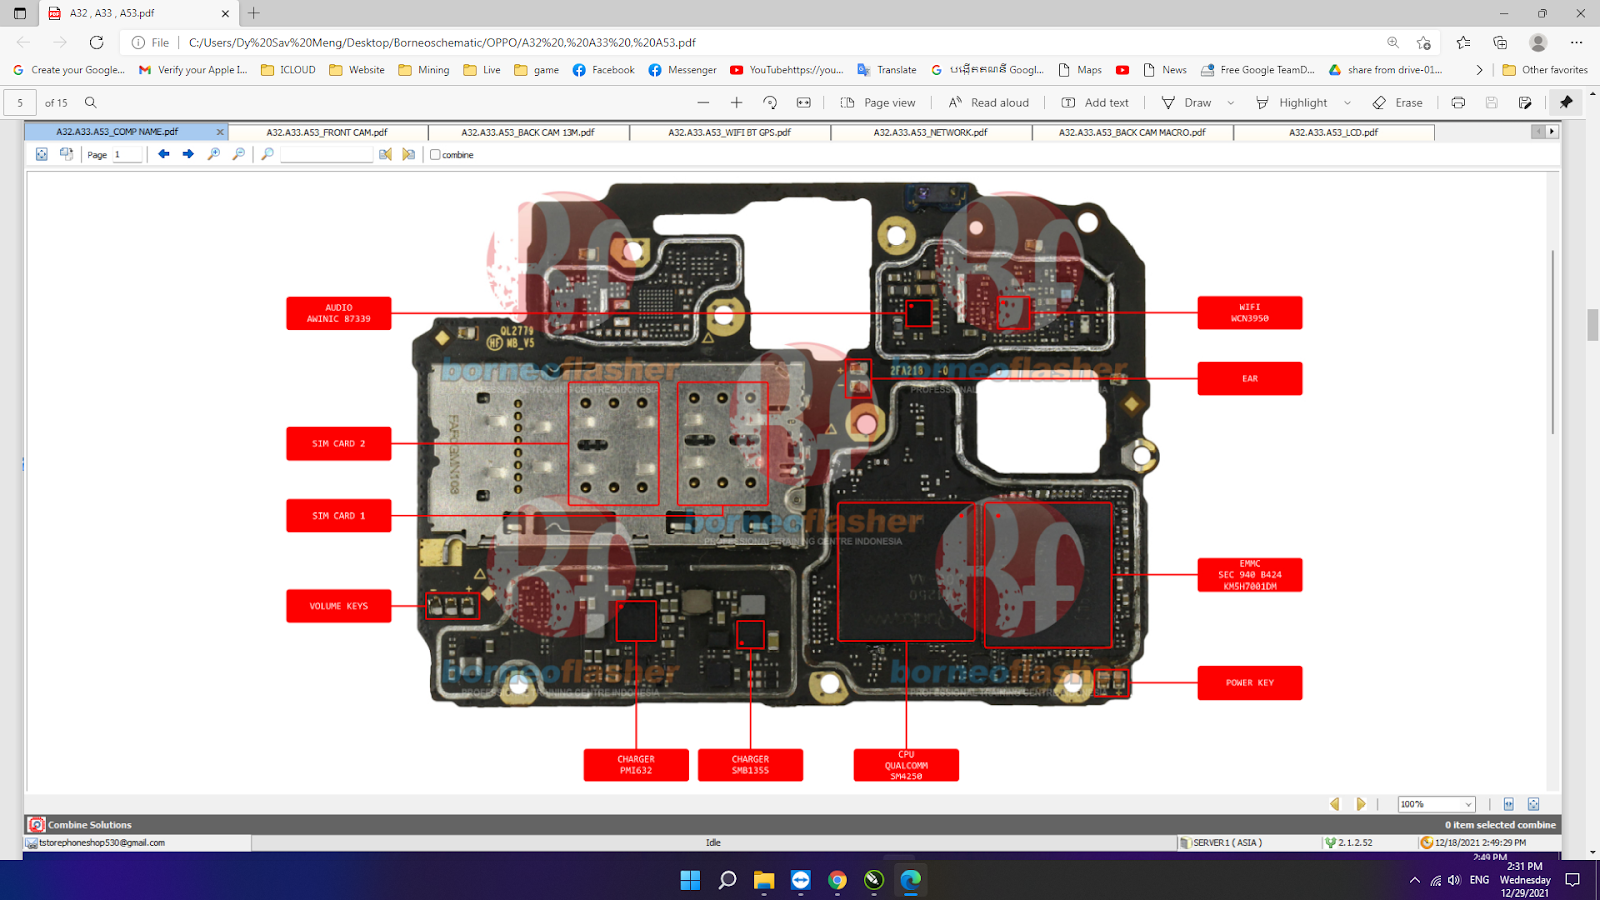Expand the Other favorites folder
The height and width of the screenshot is (900, 1600).
(x=1545, y=70)
